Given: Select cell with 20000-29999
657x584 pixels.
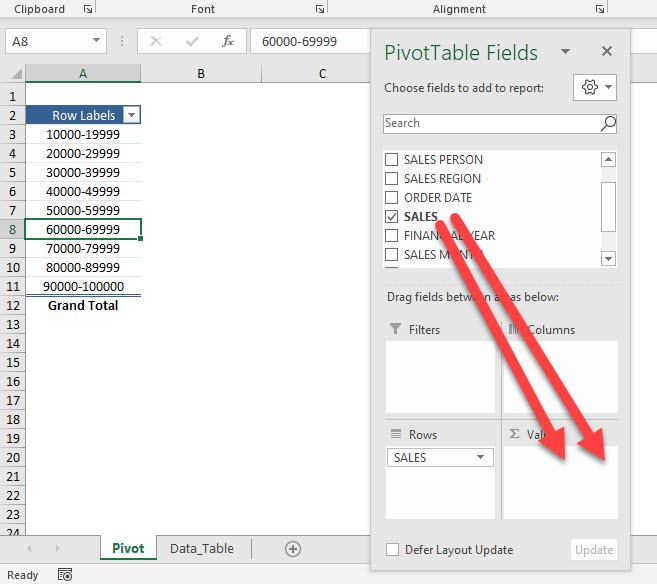Looking at the screenshot, I should click(83, 153).
